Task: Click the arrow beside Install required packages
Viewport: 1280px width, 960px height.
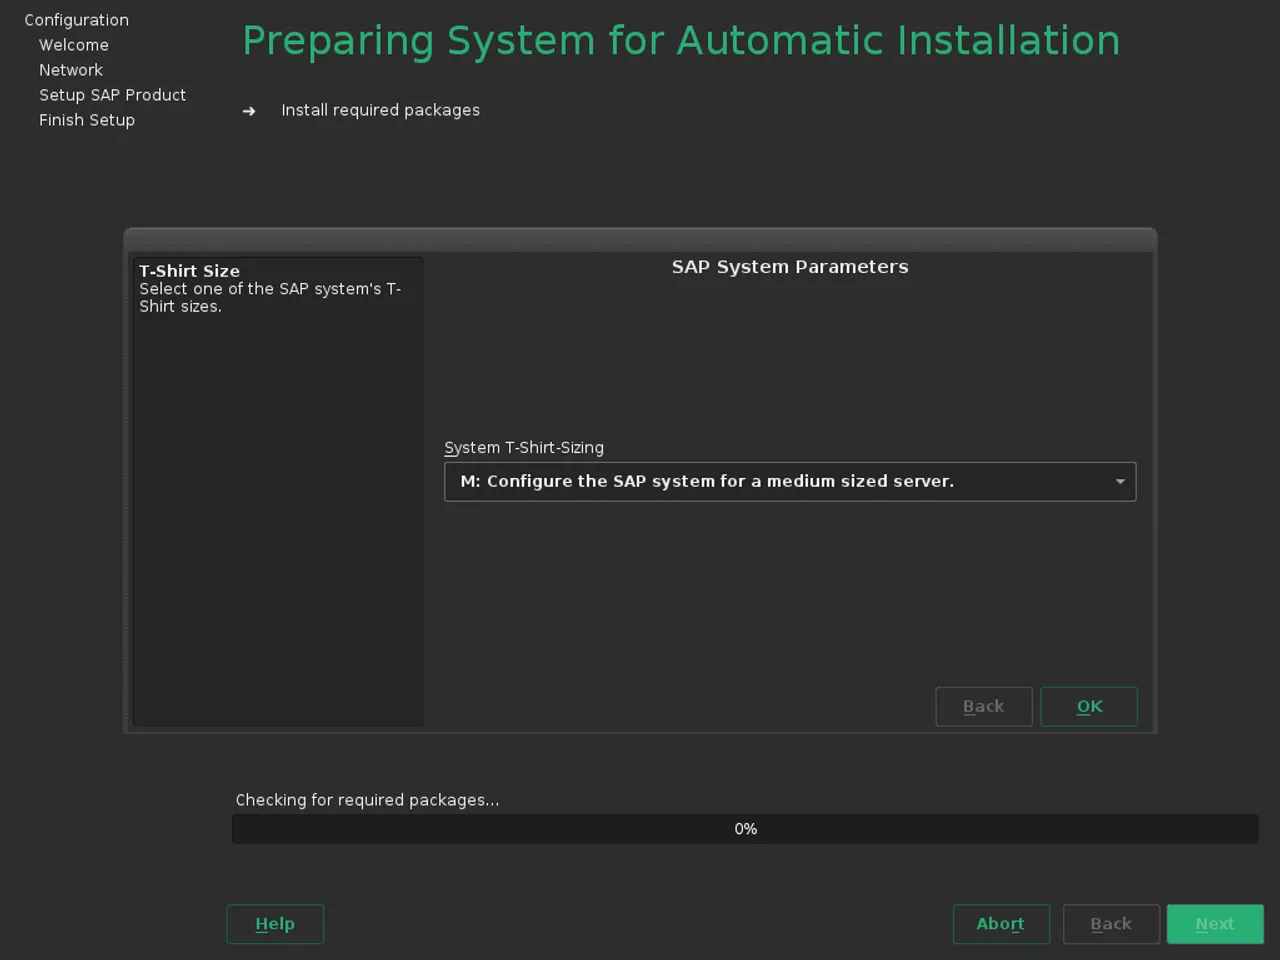Action: (x=249, y=111)
